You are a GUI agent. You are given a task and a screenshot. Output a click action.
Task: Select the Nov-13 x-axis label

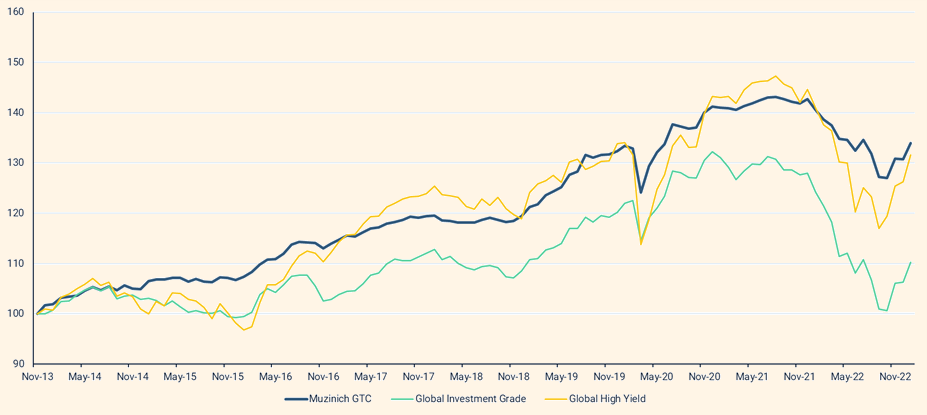(37, 377)
